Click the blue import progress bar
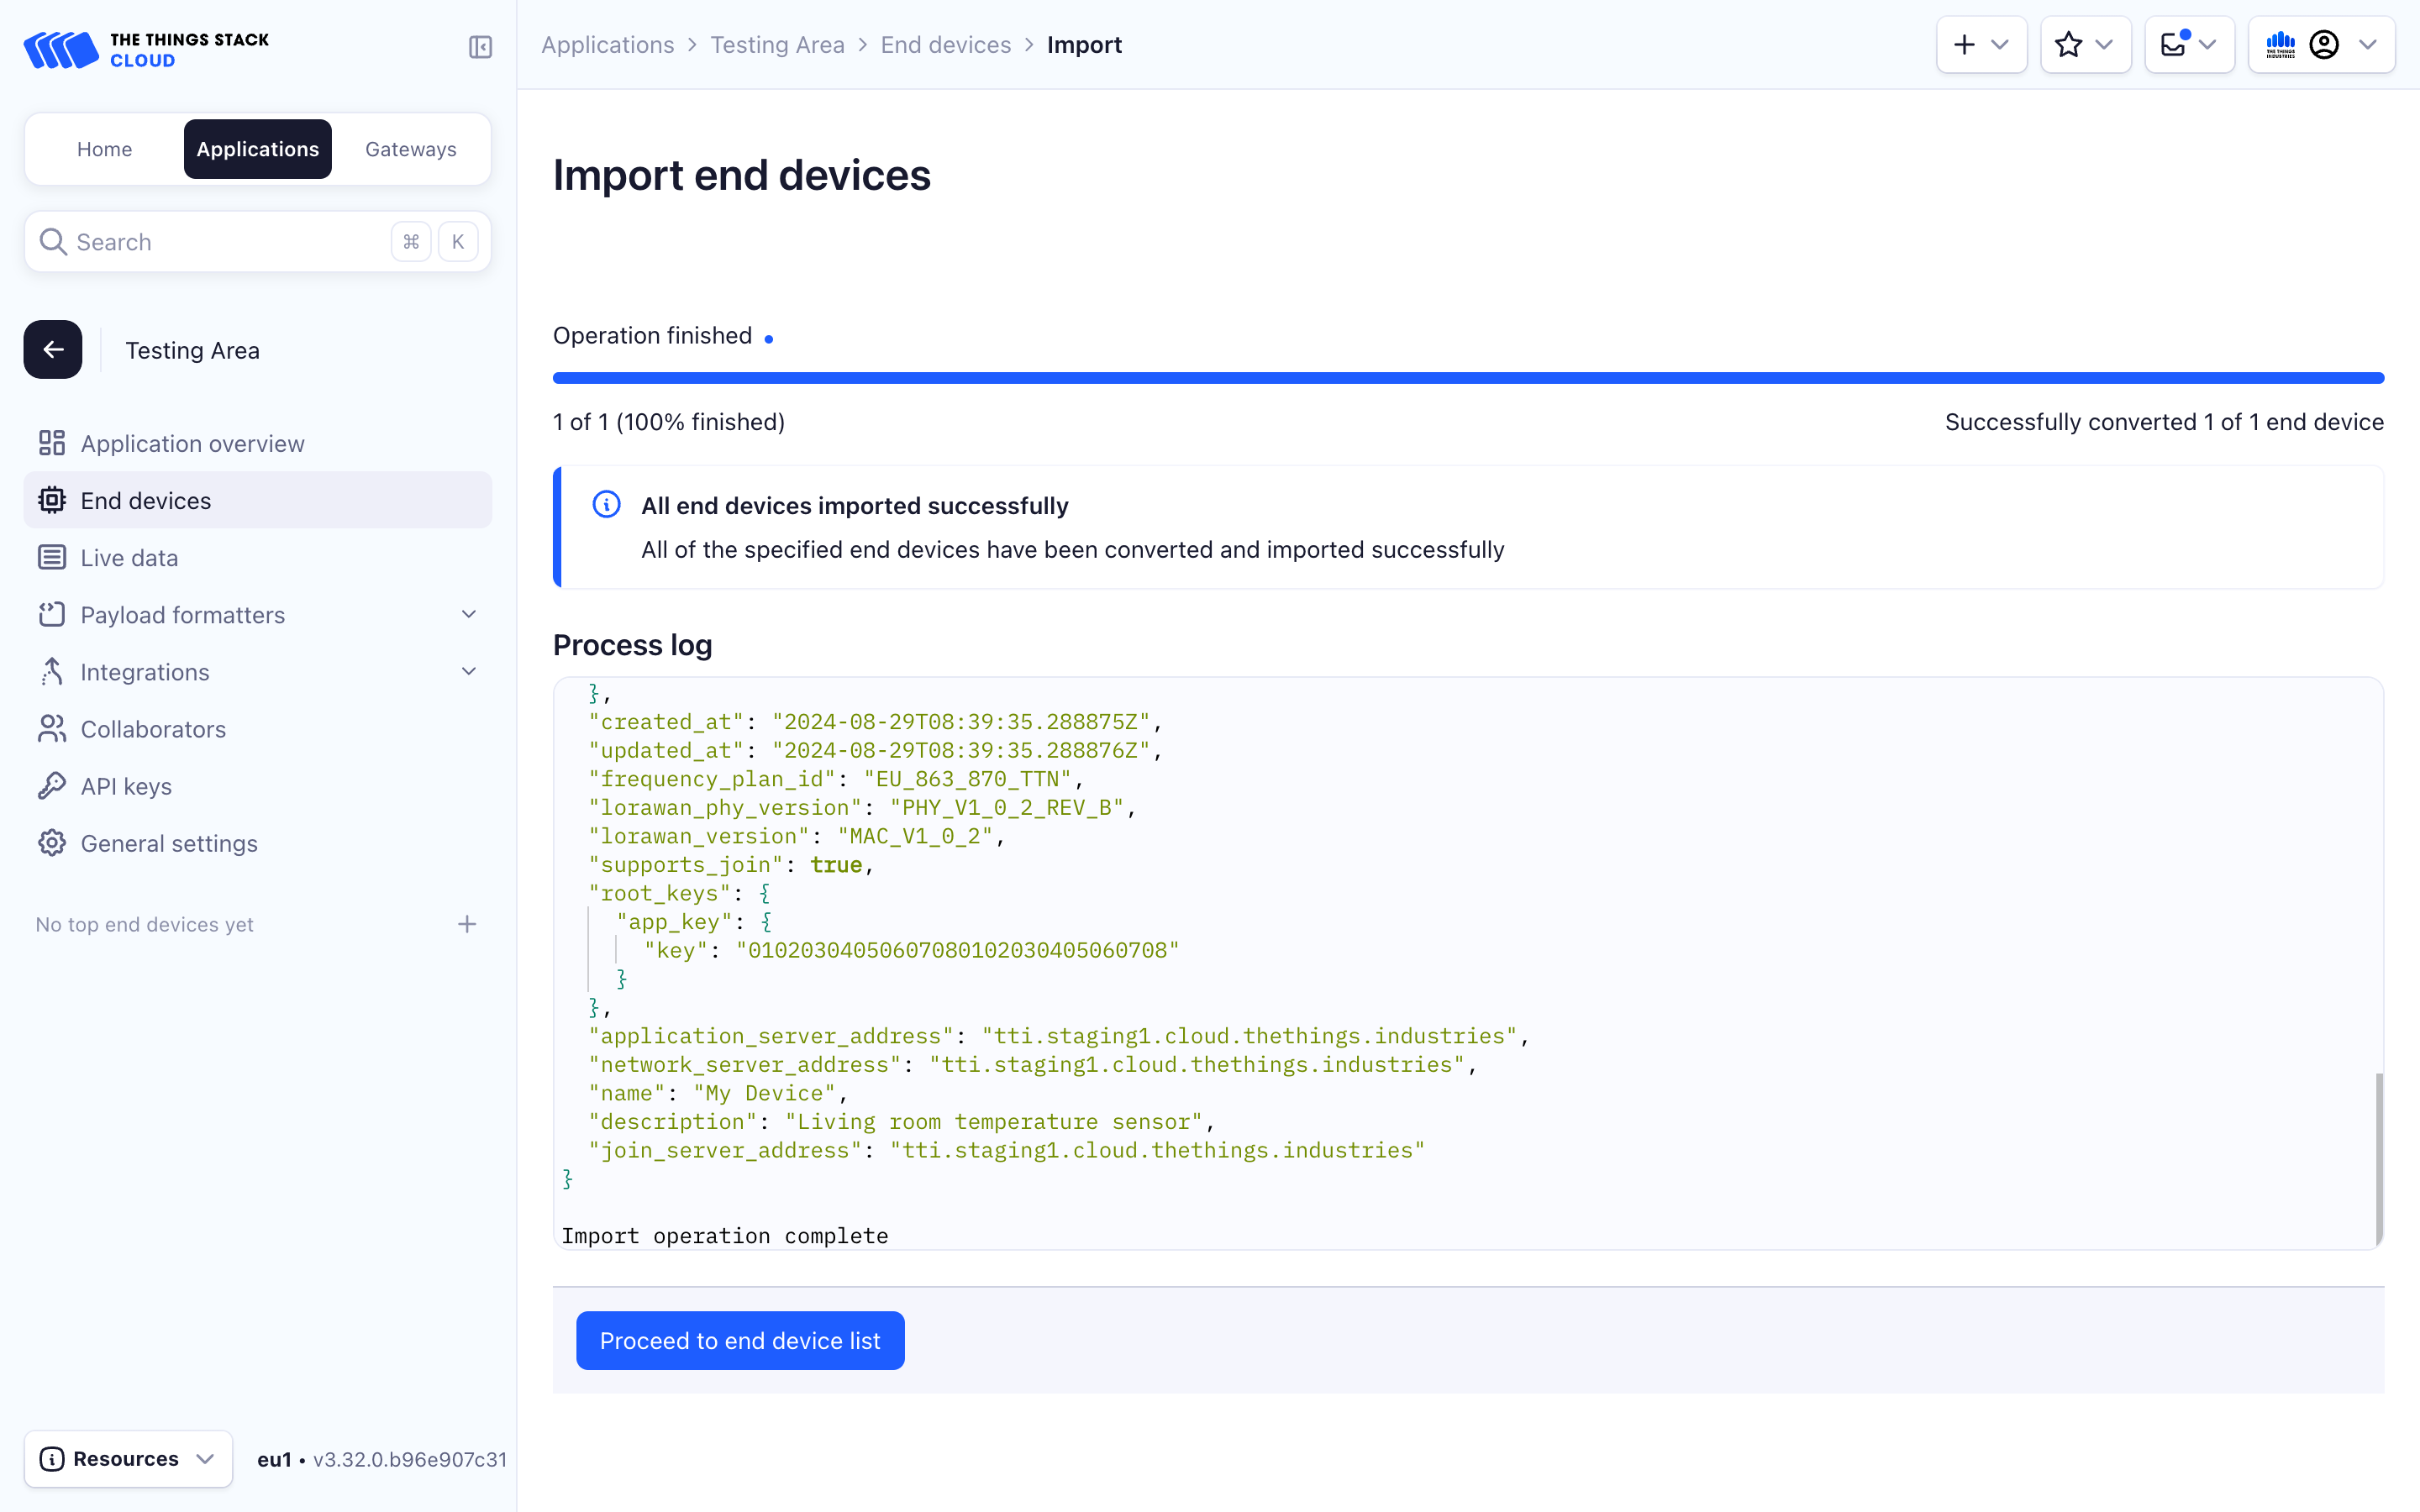 pos(1467,378)
